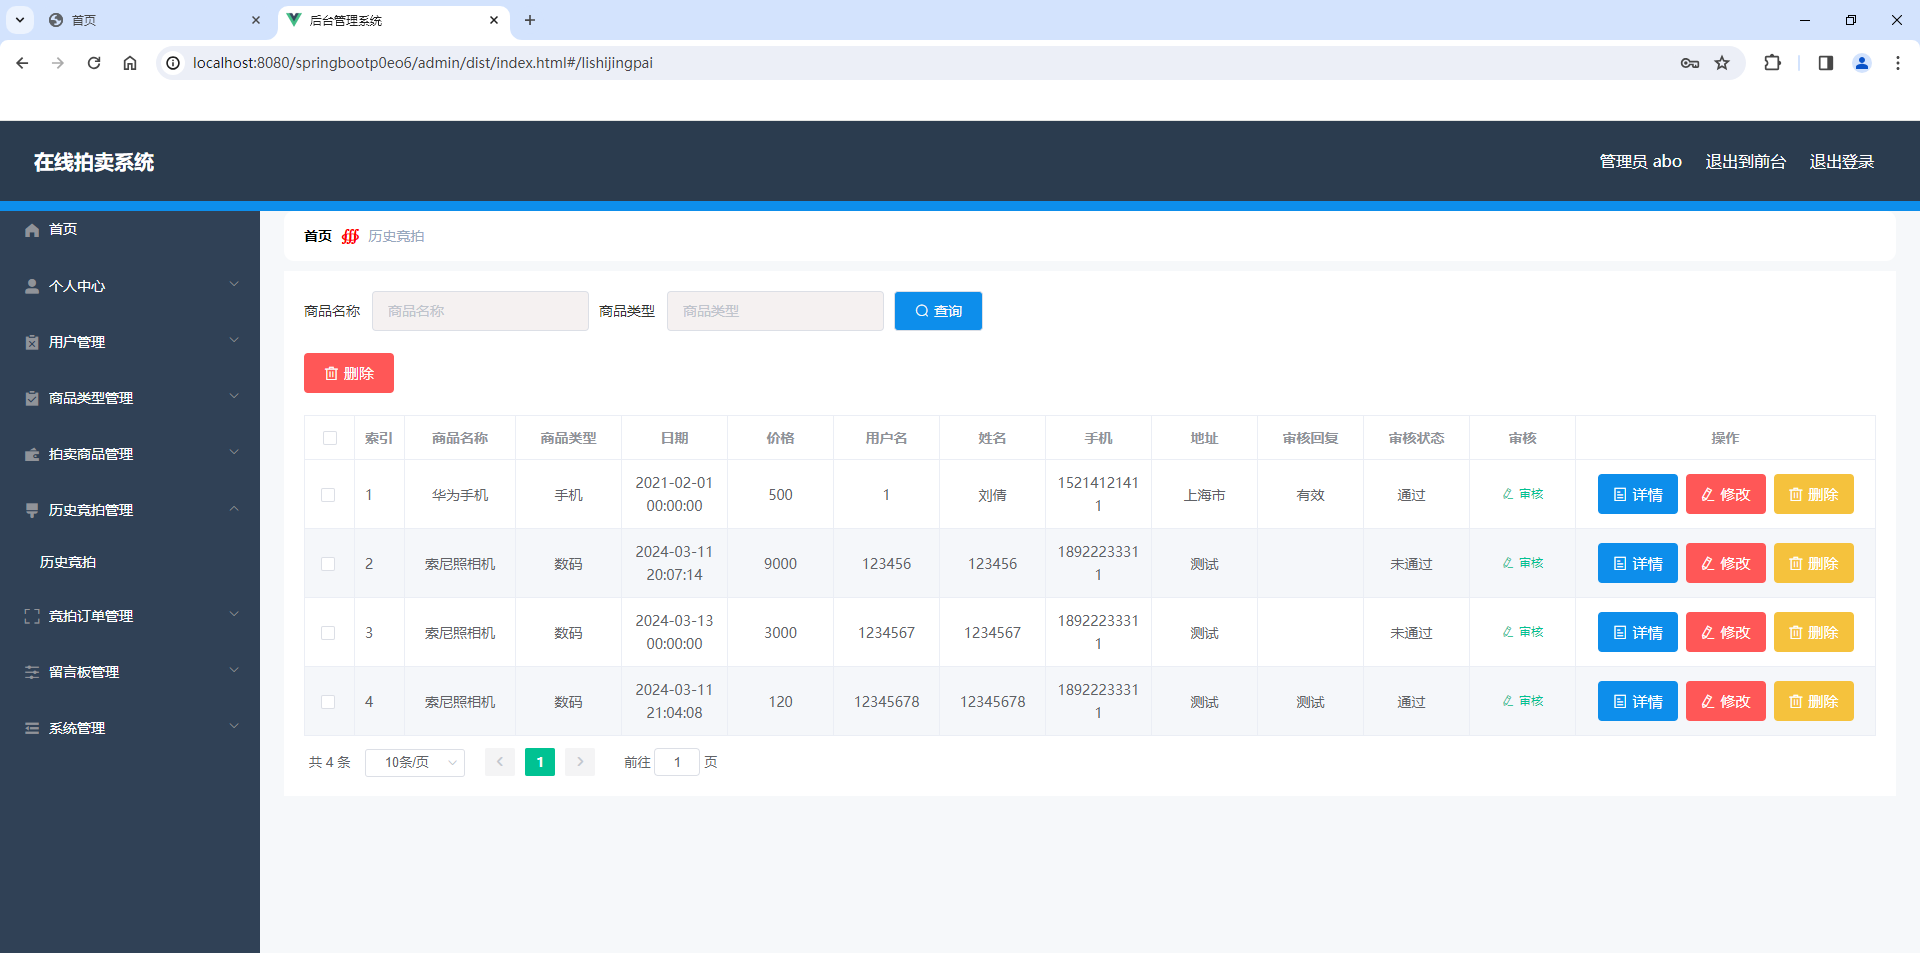This screenshot has height=953, width=1920.
Task: Open the 10条/页 page size dropdown
Action: click(415, 762)
